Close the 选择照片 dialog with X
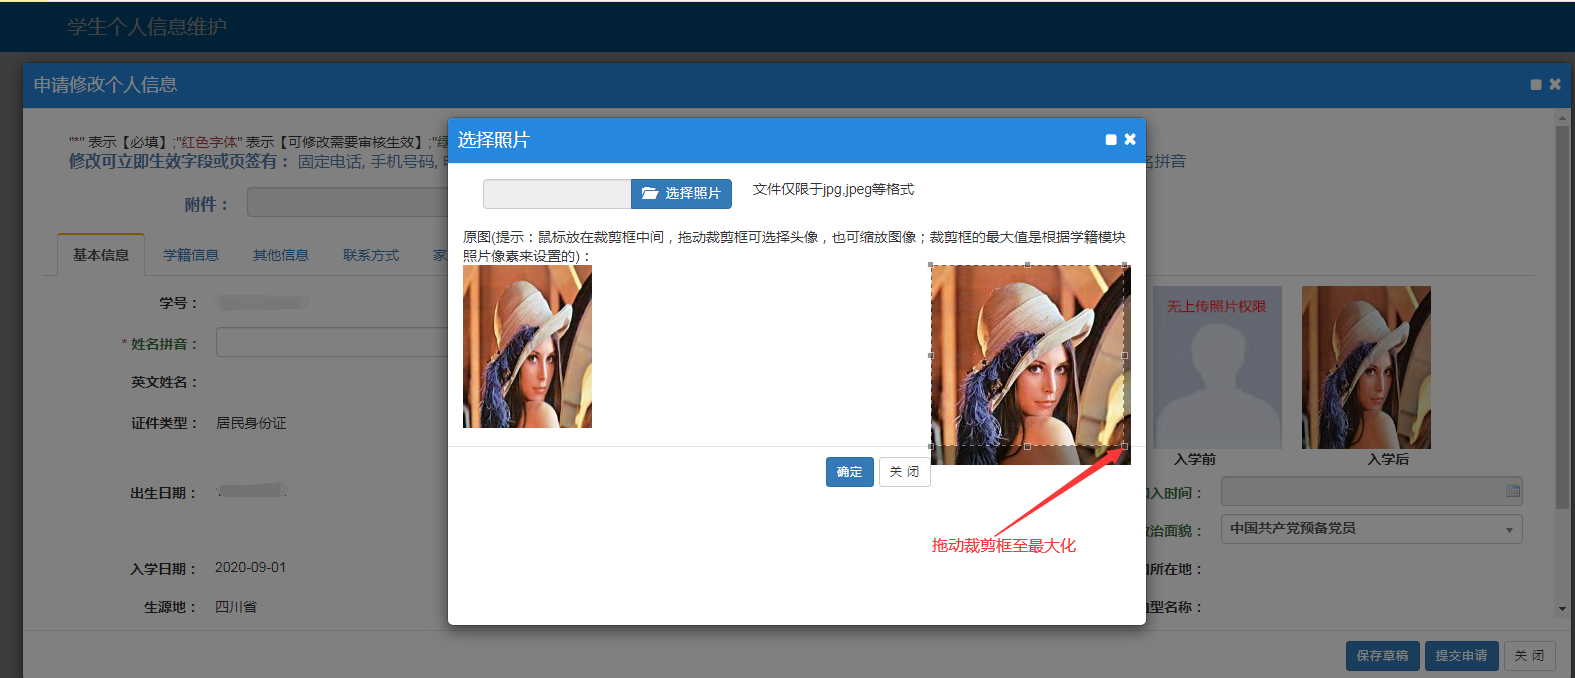 pyautogui.click(x=1130, y=139)
